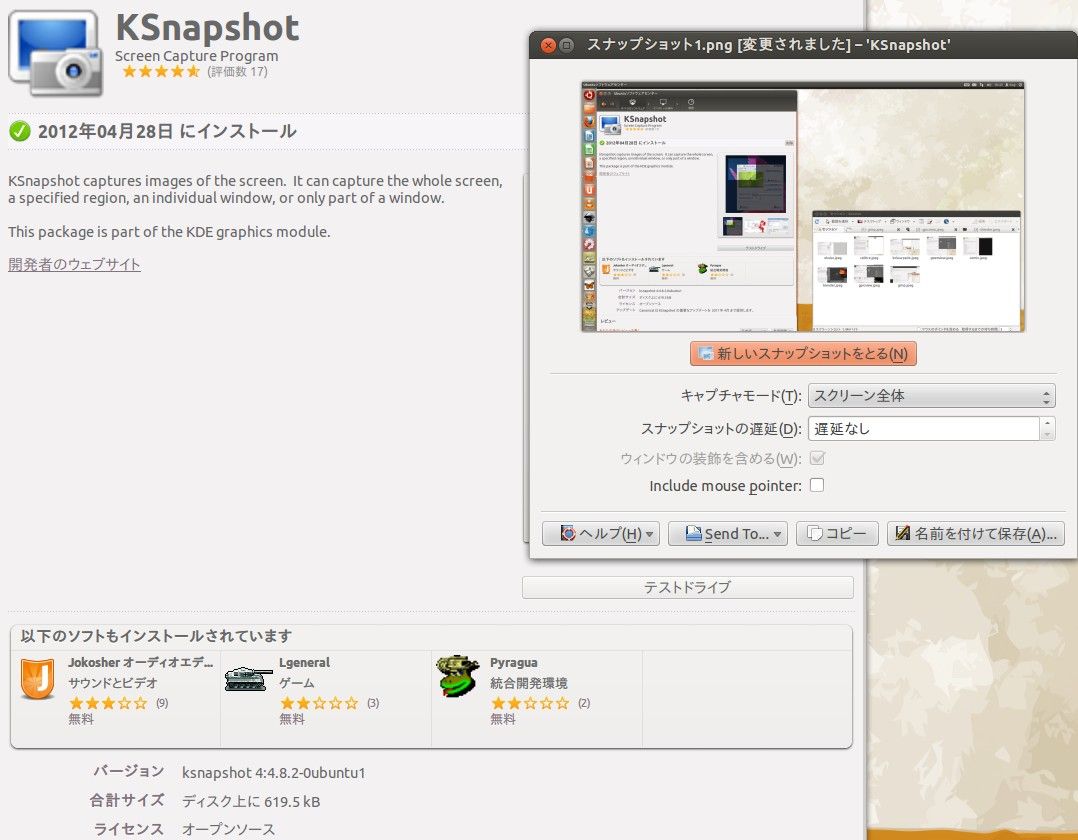The height and width of the screenshot is (840, 1078).
Task: Copy the snapshot with the コピー button
Action: pyautogui.click(x=837, y=533)
